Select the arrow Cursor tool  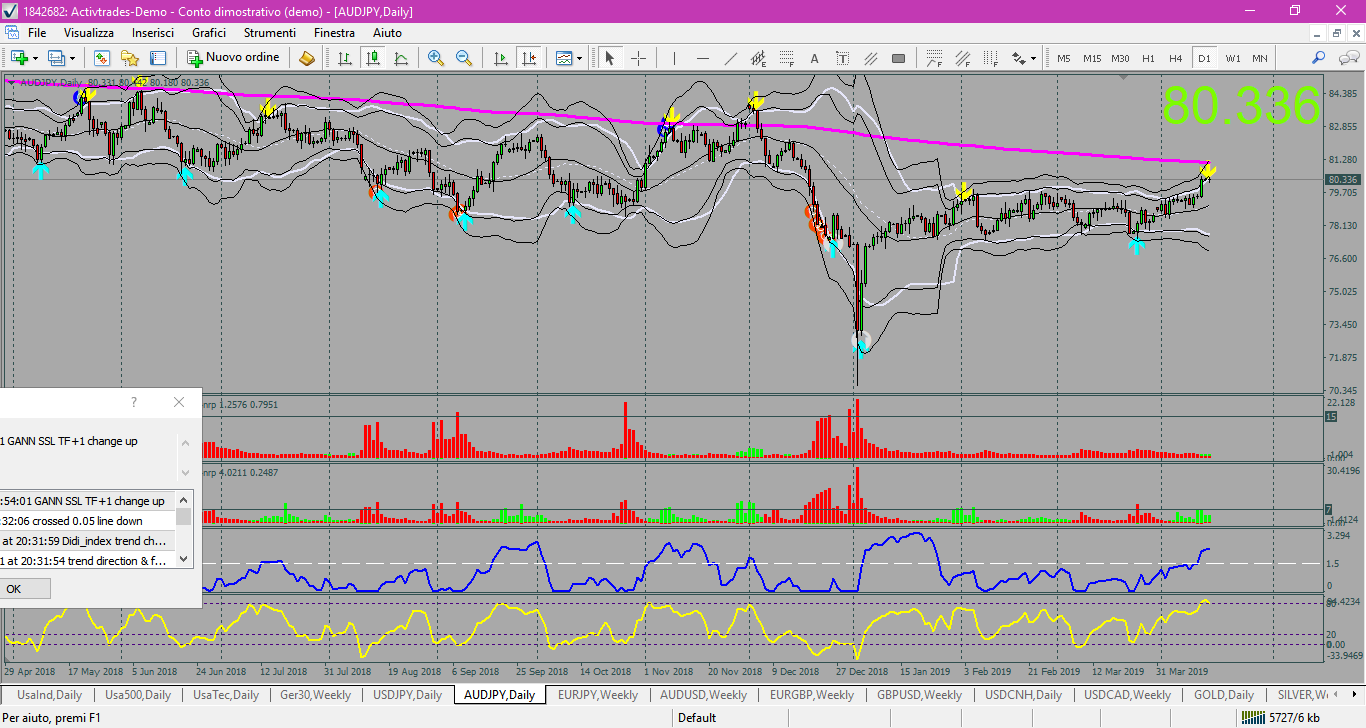[x=610, y=58]
